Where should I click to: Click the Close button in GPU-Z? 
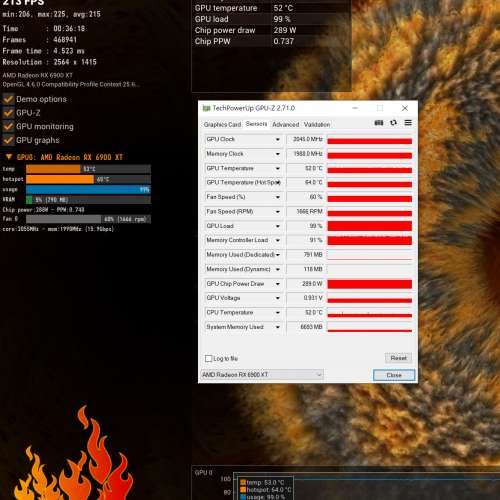[394, 375]
